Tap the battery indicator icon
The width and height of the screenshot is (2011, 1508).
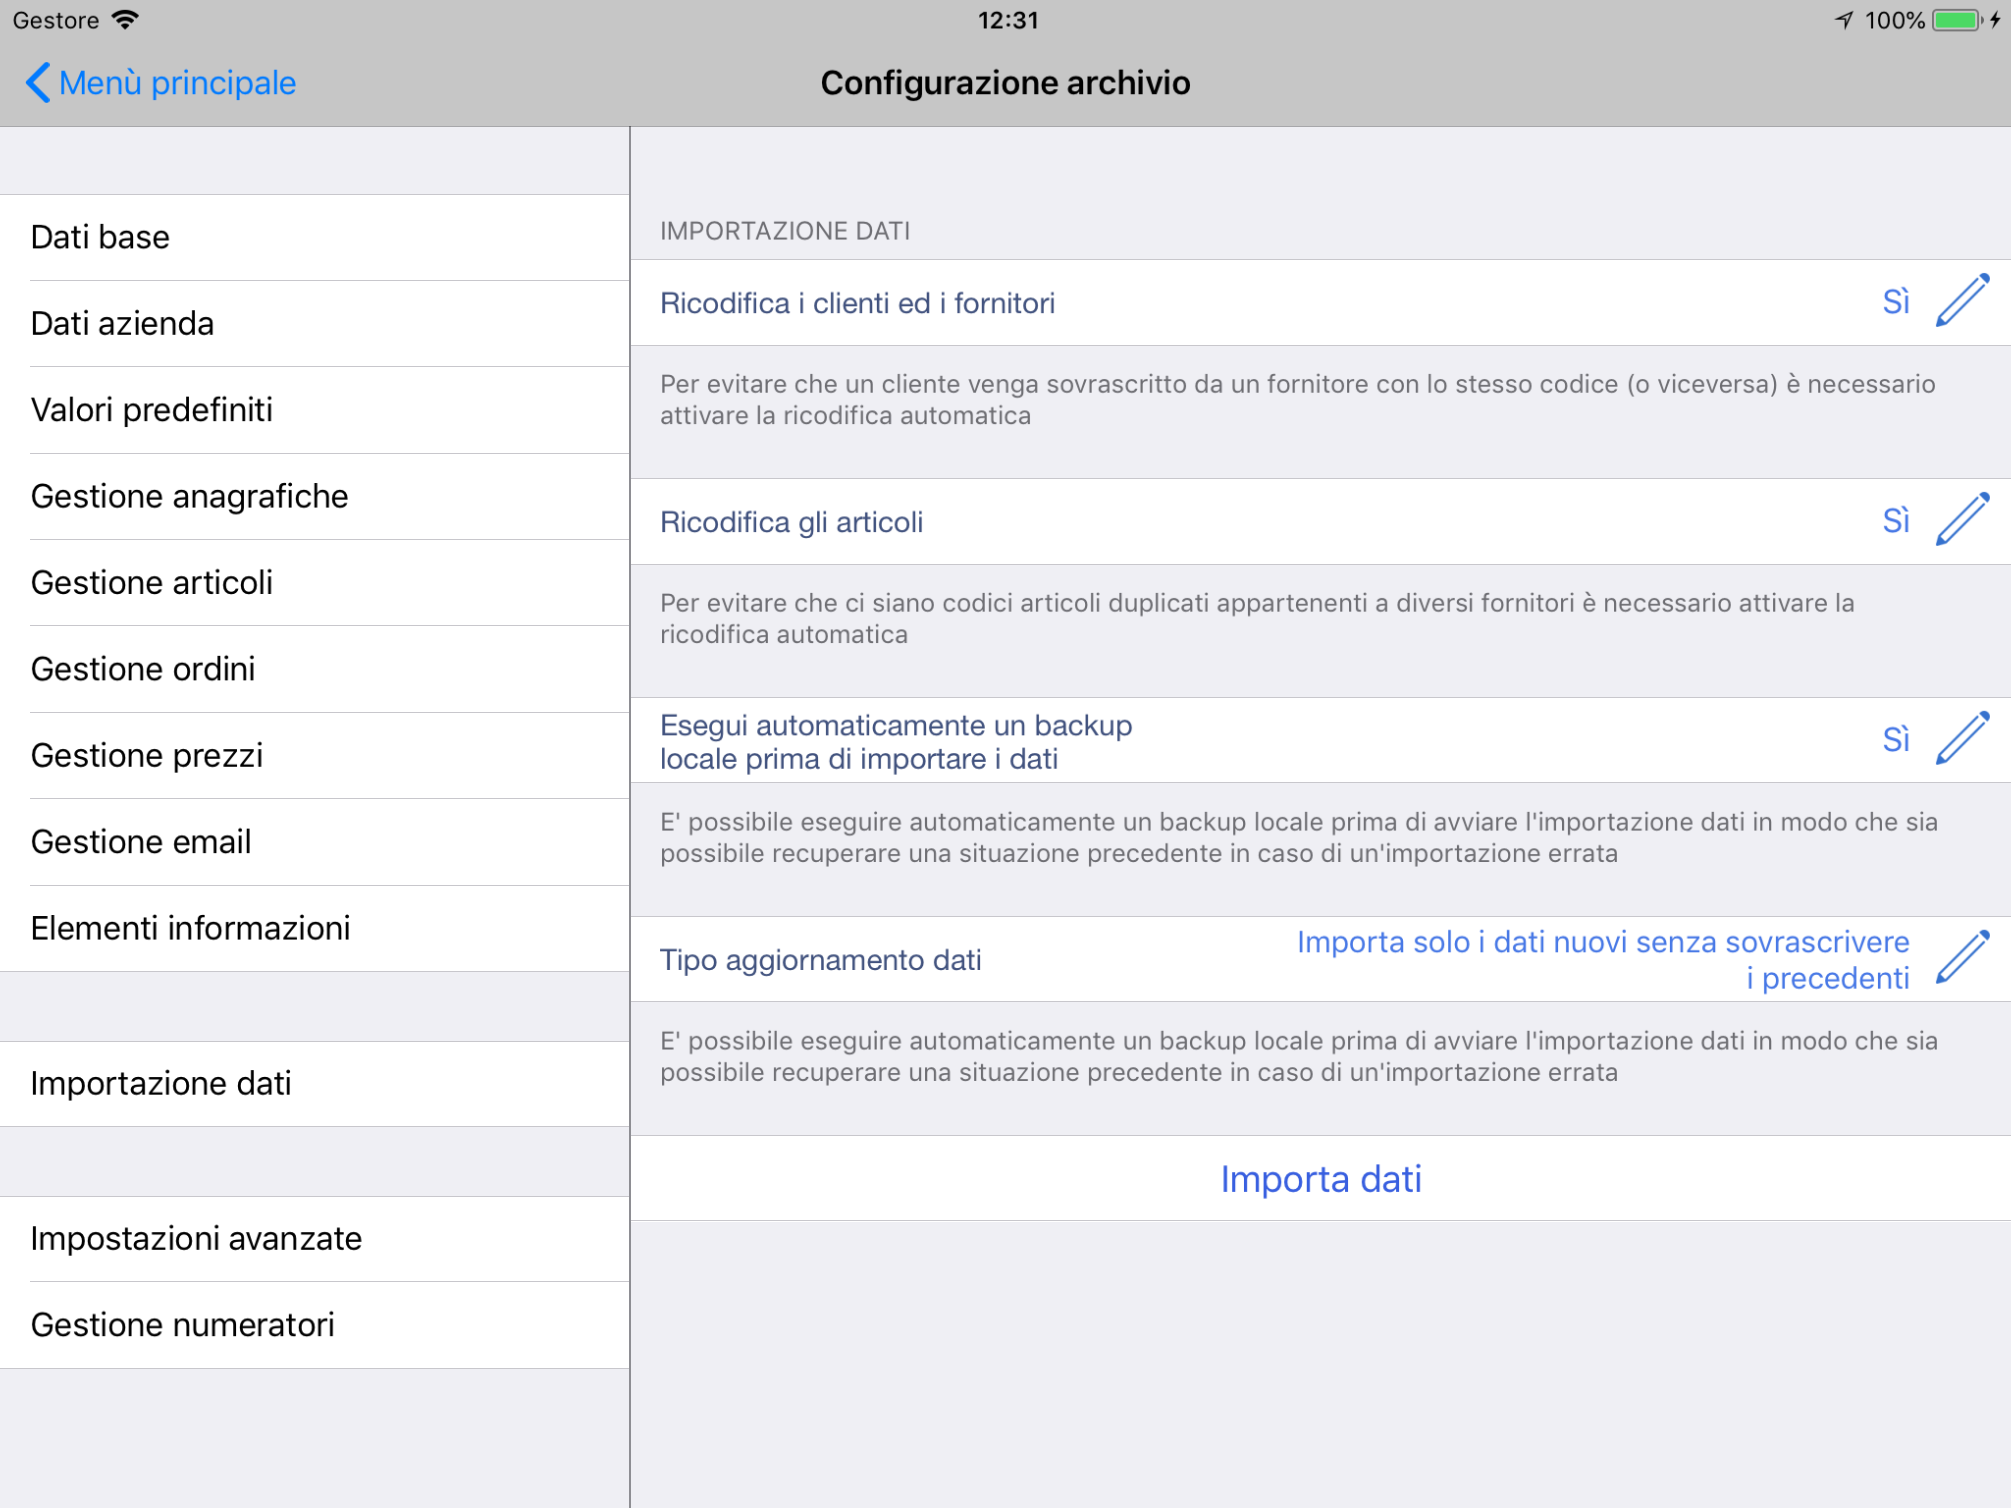(1958, 20)
